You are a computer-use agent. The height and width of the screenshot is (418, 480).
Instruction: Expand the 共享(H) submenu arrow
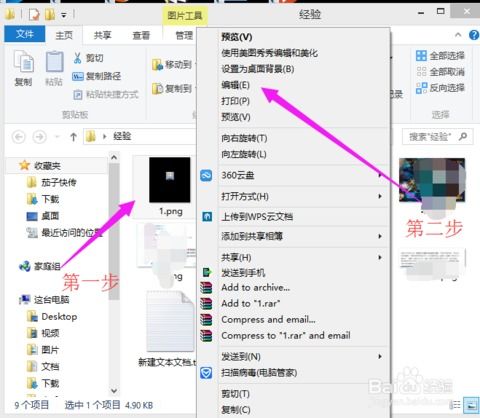click(x=380, y=257)
